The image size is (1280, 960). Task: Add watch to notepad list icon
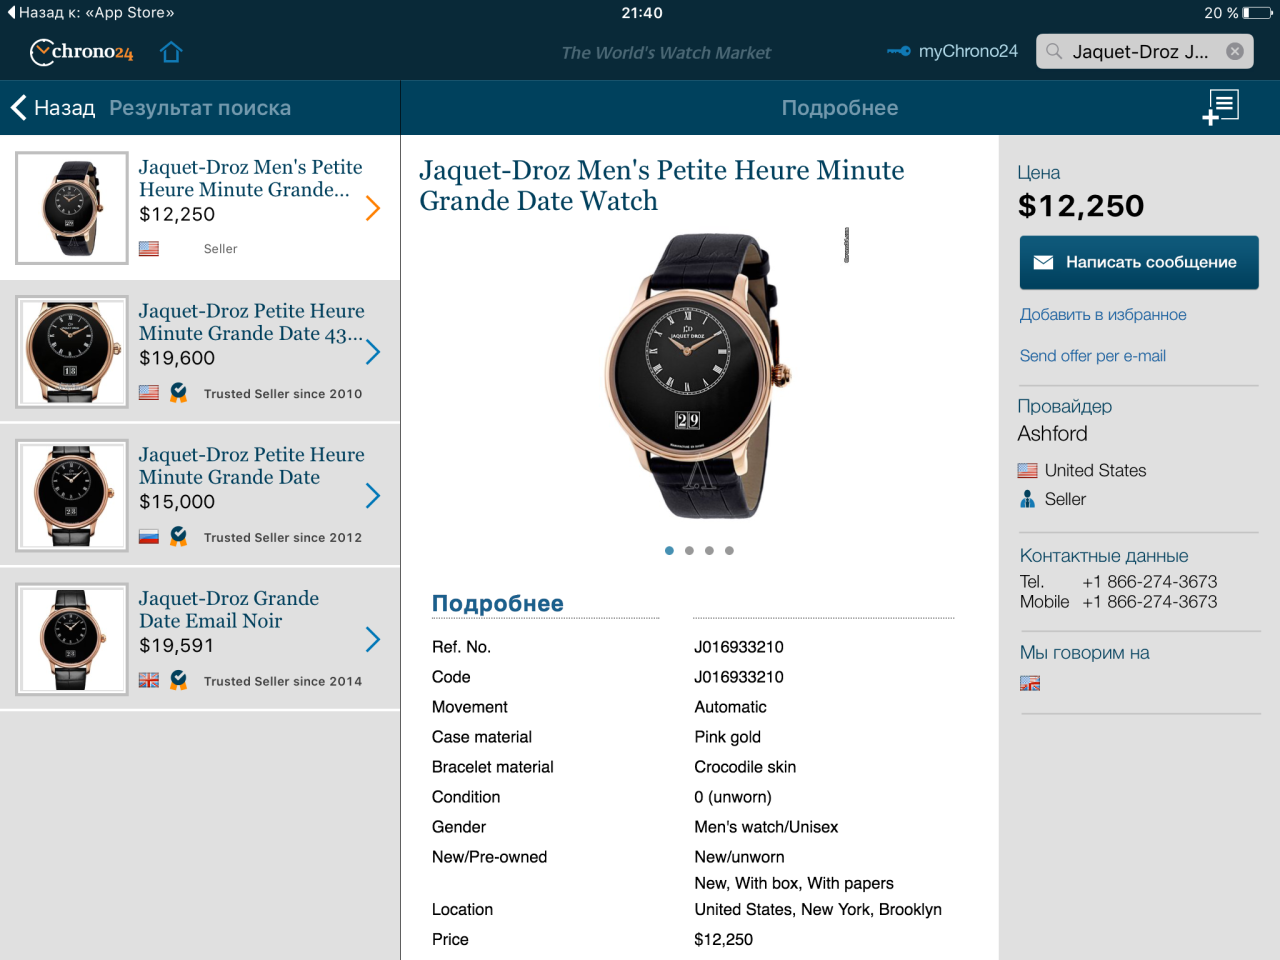[x=1221, y=107]
